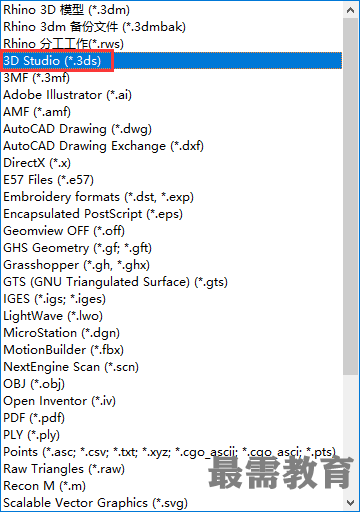Viewport: 360px width, 512px height.
Task: Choose Rhino 3D 模型 (*.3dm) option
Action: [x=172, y=10]
